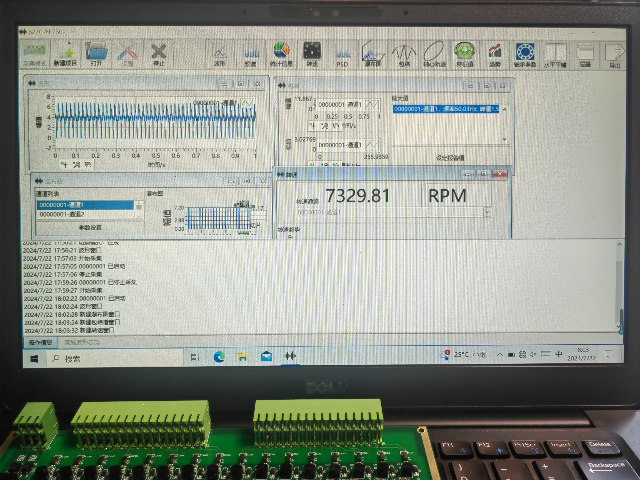This screenshot has height=480, width=640.
Task: Select the highlighted 50.03Hz peak entry
Action: coord(446,109)
